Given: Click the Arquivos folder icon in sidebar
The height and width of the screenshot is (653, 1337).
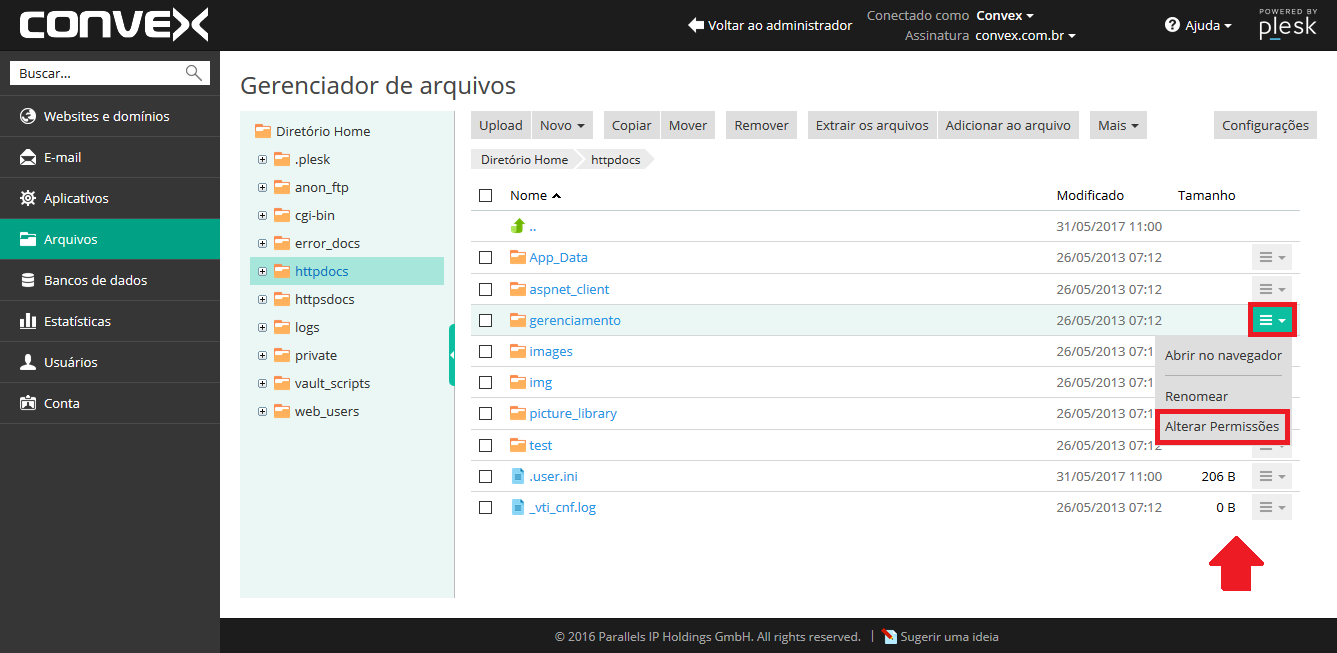Looking at the screenshot, I should 28,239.
